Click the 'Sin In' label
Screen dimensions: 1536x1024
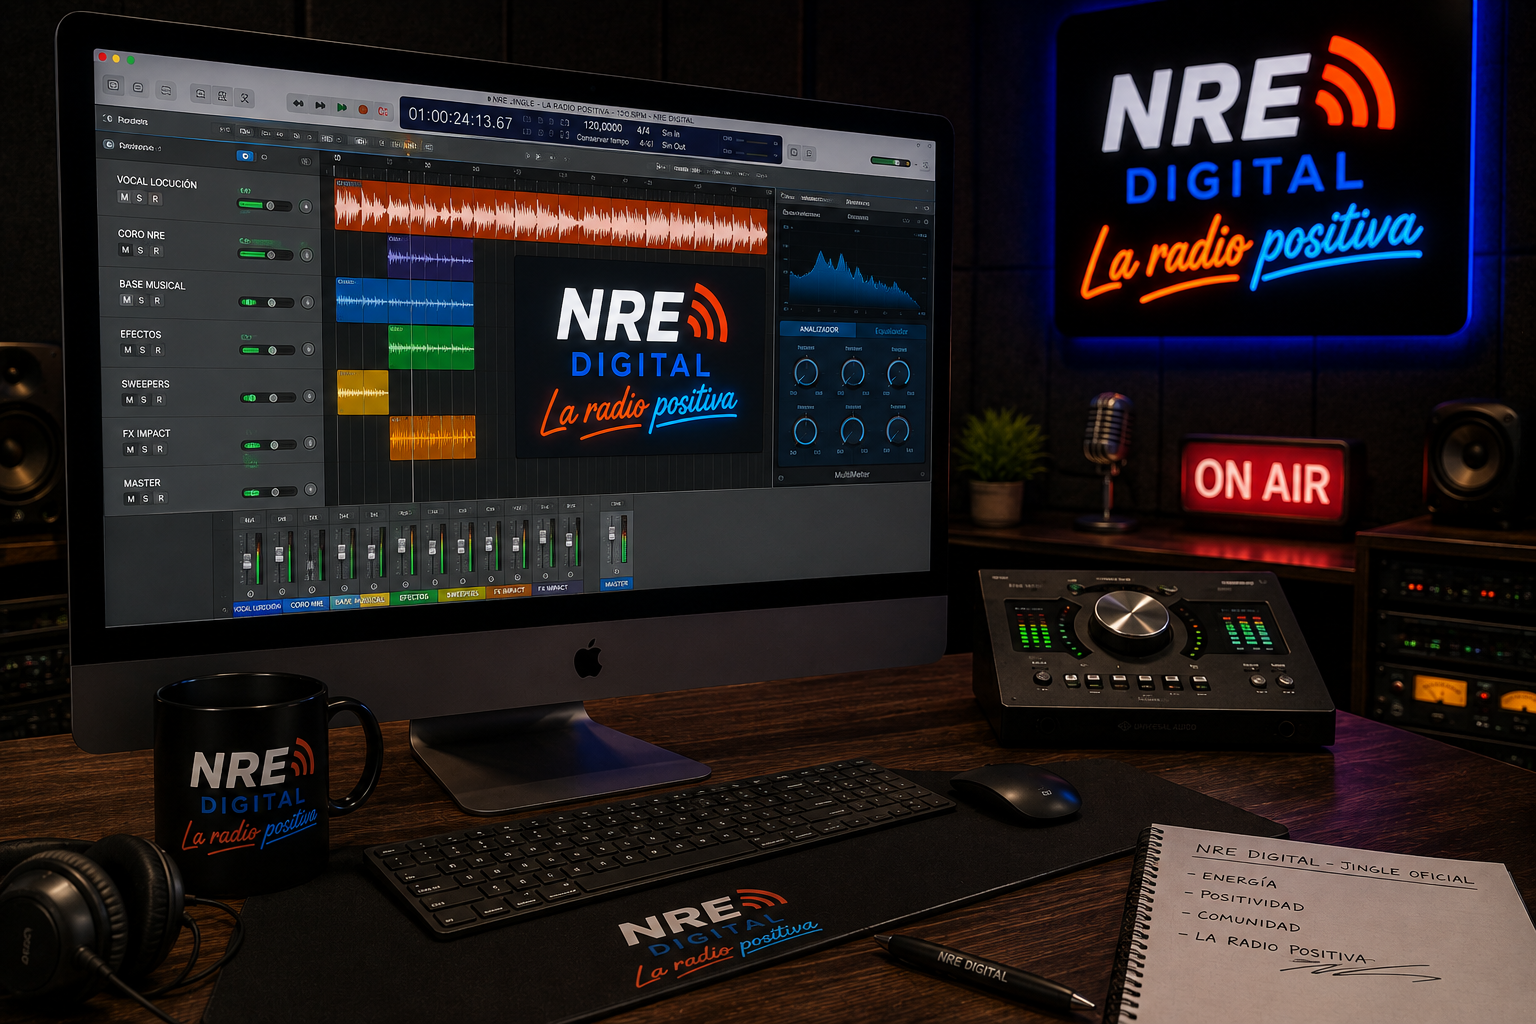click(670, 133)
